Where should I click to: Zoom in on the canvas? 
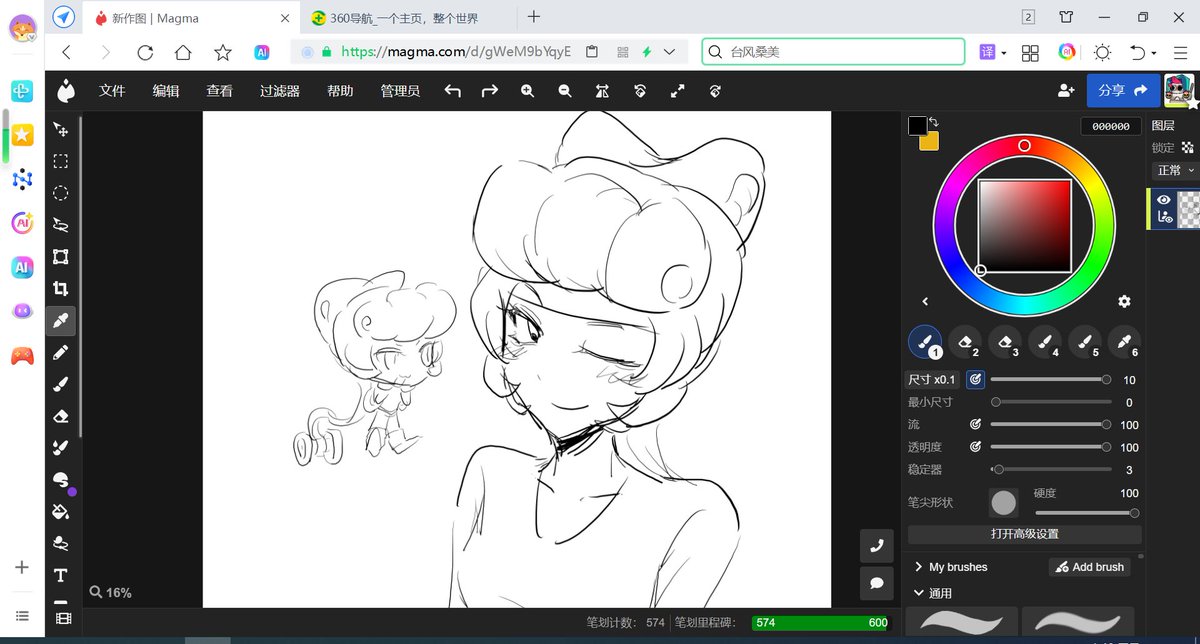click(x=528, y=91)
